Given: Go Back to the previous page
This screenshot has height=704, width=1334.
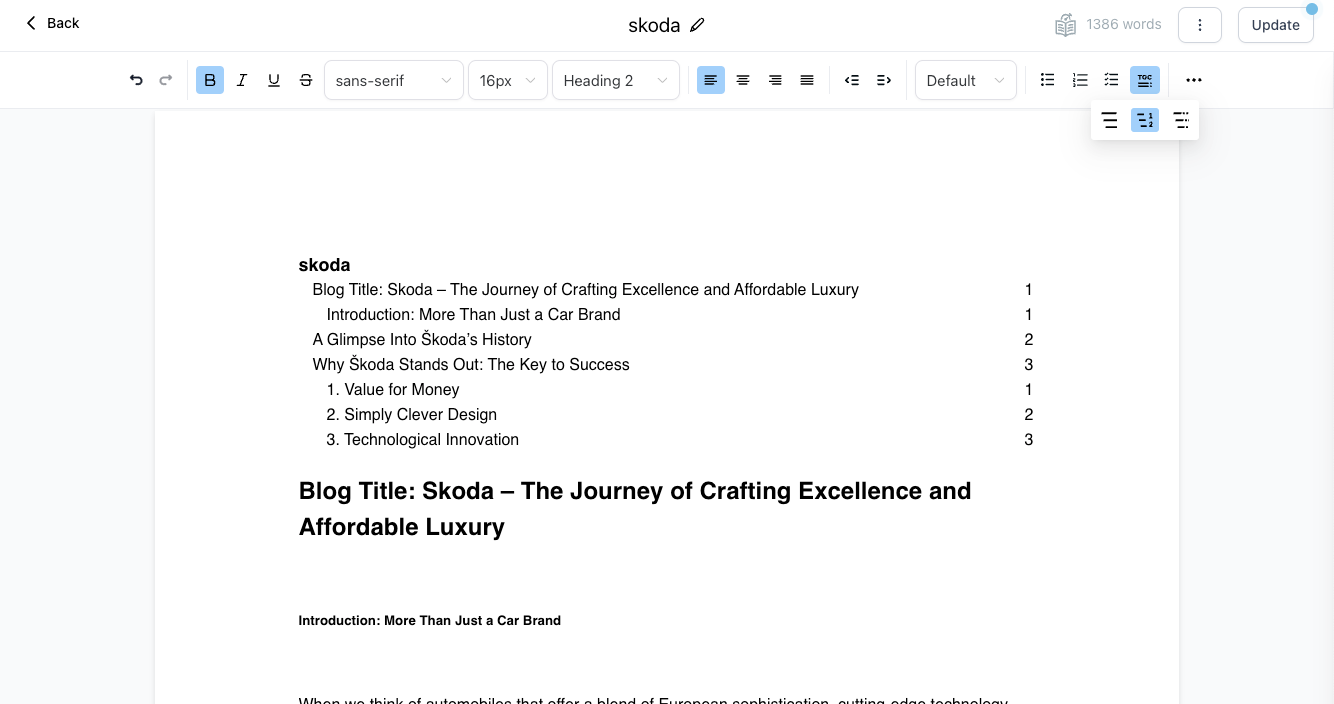Looking at the screenshot, I should [x=52, y=23].
